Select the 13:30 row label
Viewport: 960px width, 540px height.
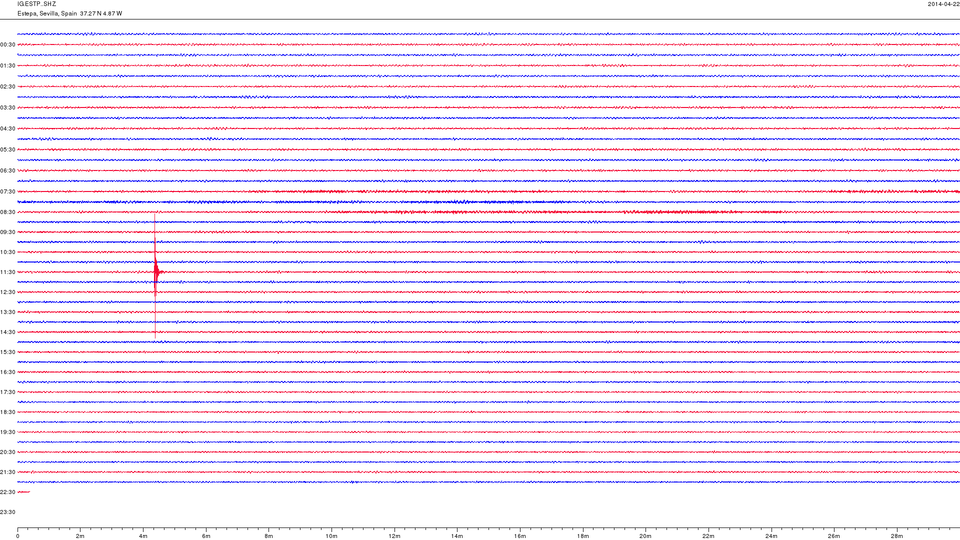pyautogui.click(x=8, y=312)
